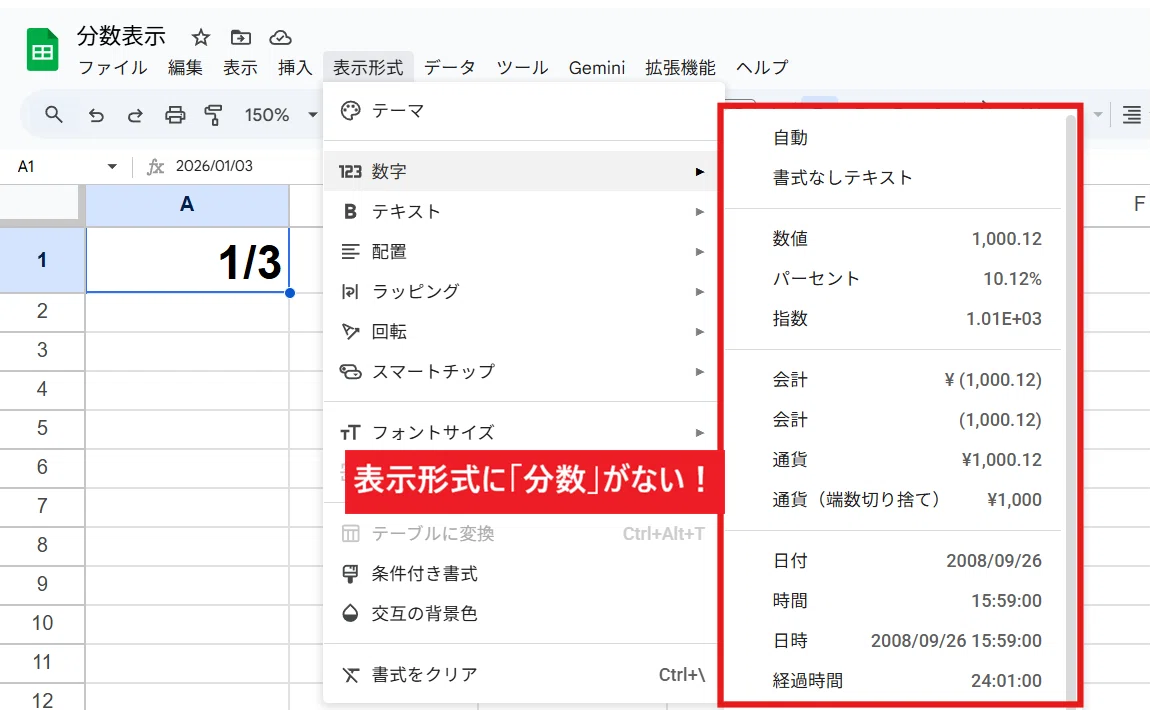Choose 指数 1.01E+03 format
Image resolution: width=1153 pixels, height=710 pixels.
tap(893, 318)
